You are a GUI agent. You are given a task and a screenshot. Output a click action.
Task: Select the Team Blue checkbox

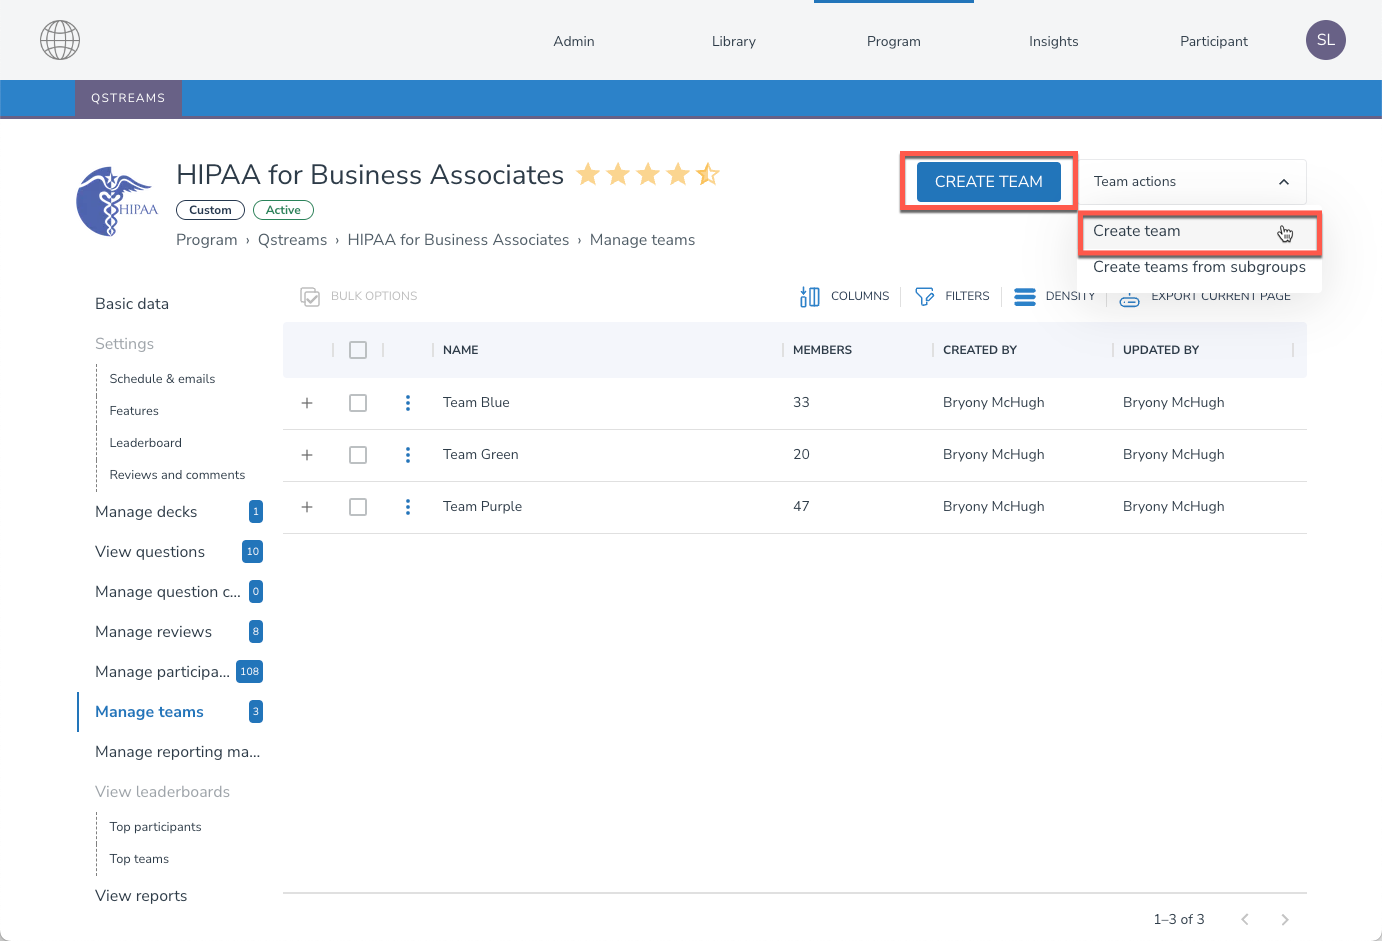click(358, 403)
